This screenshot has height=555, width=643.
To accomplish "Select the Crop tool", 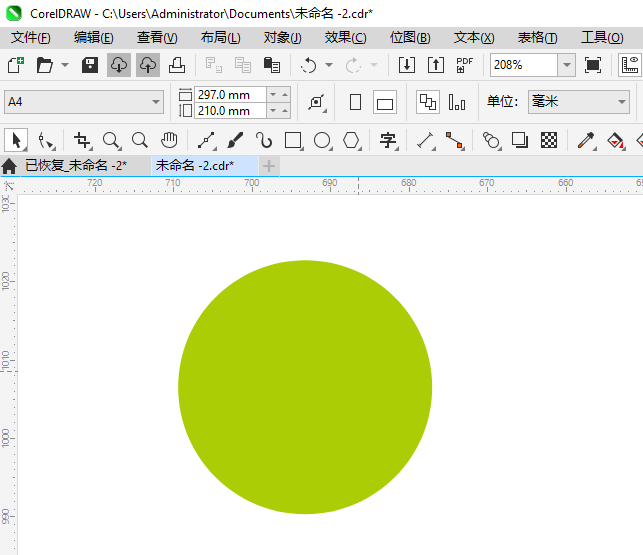I will pos(82,140).
